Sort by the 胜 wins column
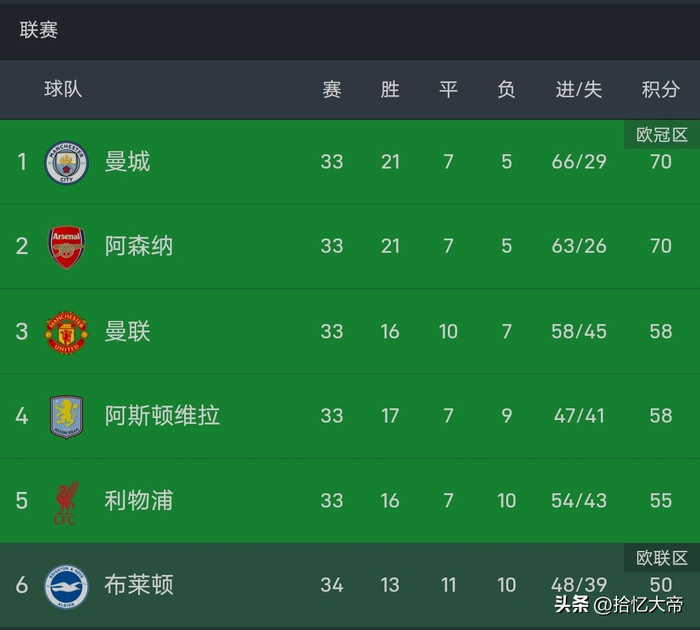This screenshot has width=700, height=630. pos(390,89)
